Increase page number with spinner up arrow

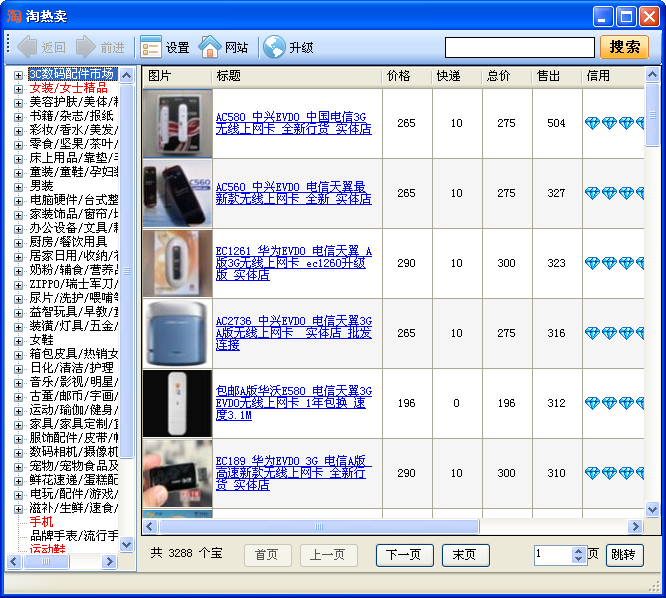point(578,550)
